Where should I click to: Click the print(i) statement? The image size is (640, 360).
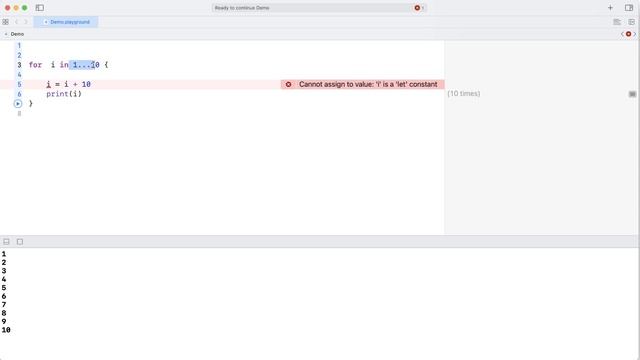click(64, 94)
